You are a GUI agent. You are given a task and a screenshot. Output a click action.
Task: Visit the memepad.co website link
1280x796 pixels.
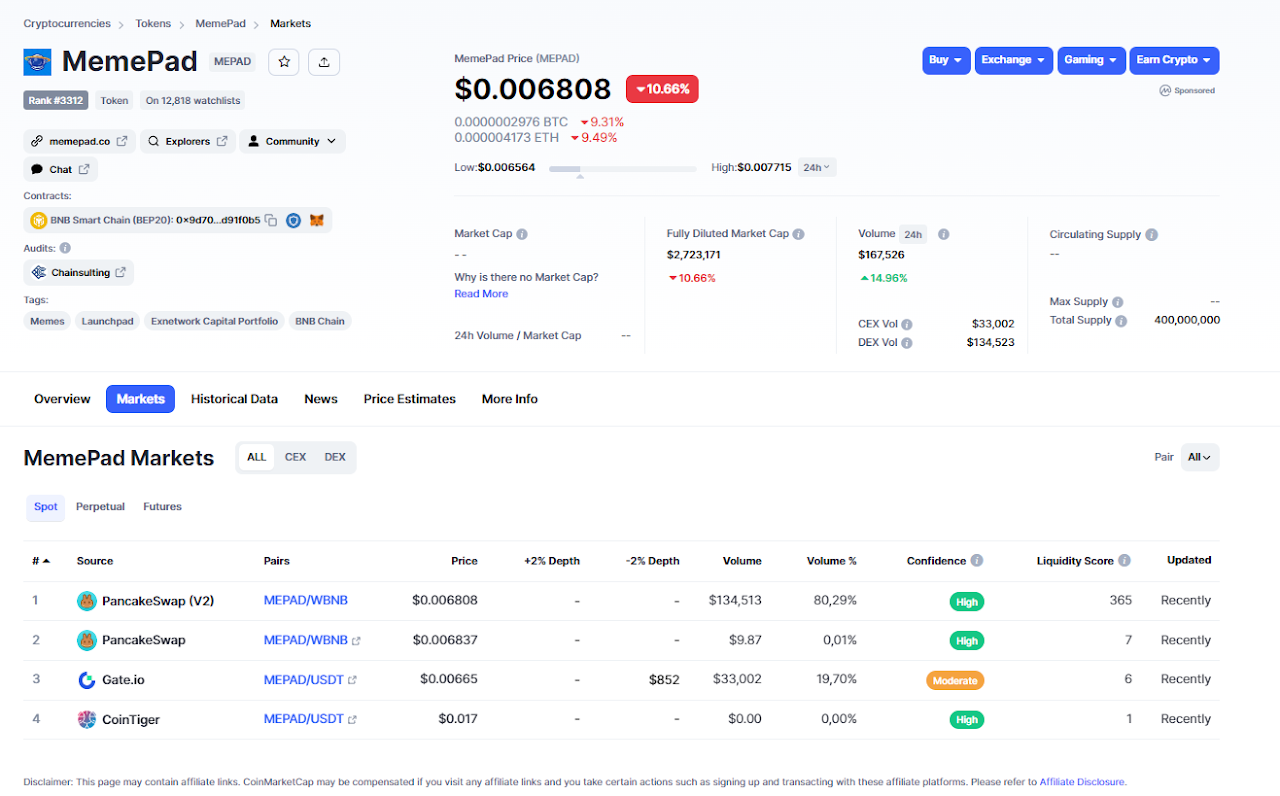(80, 141)
